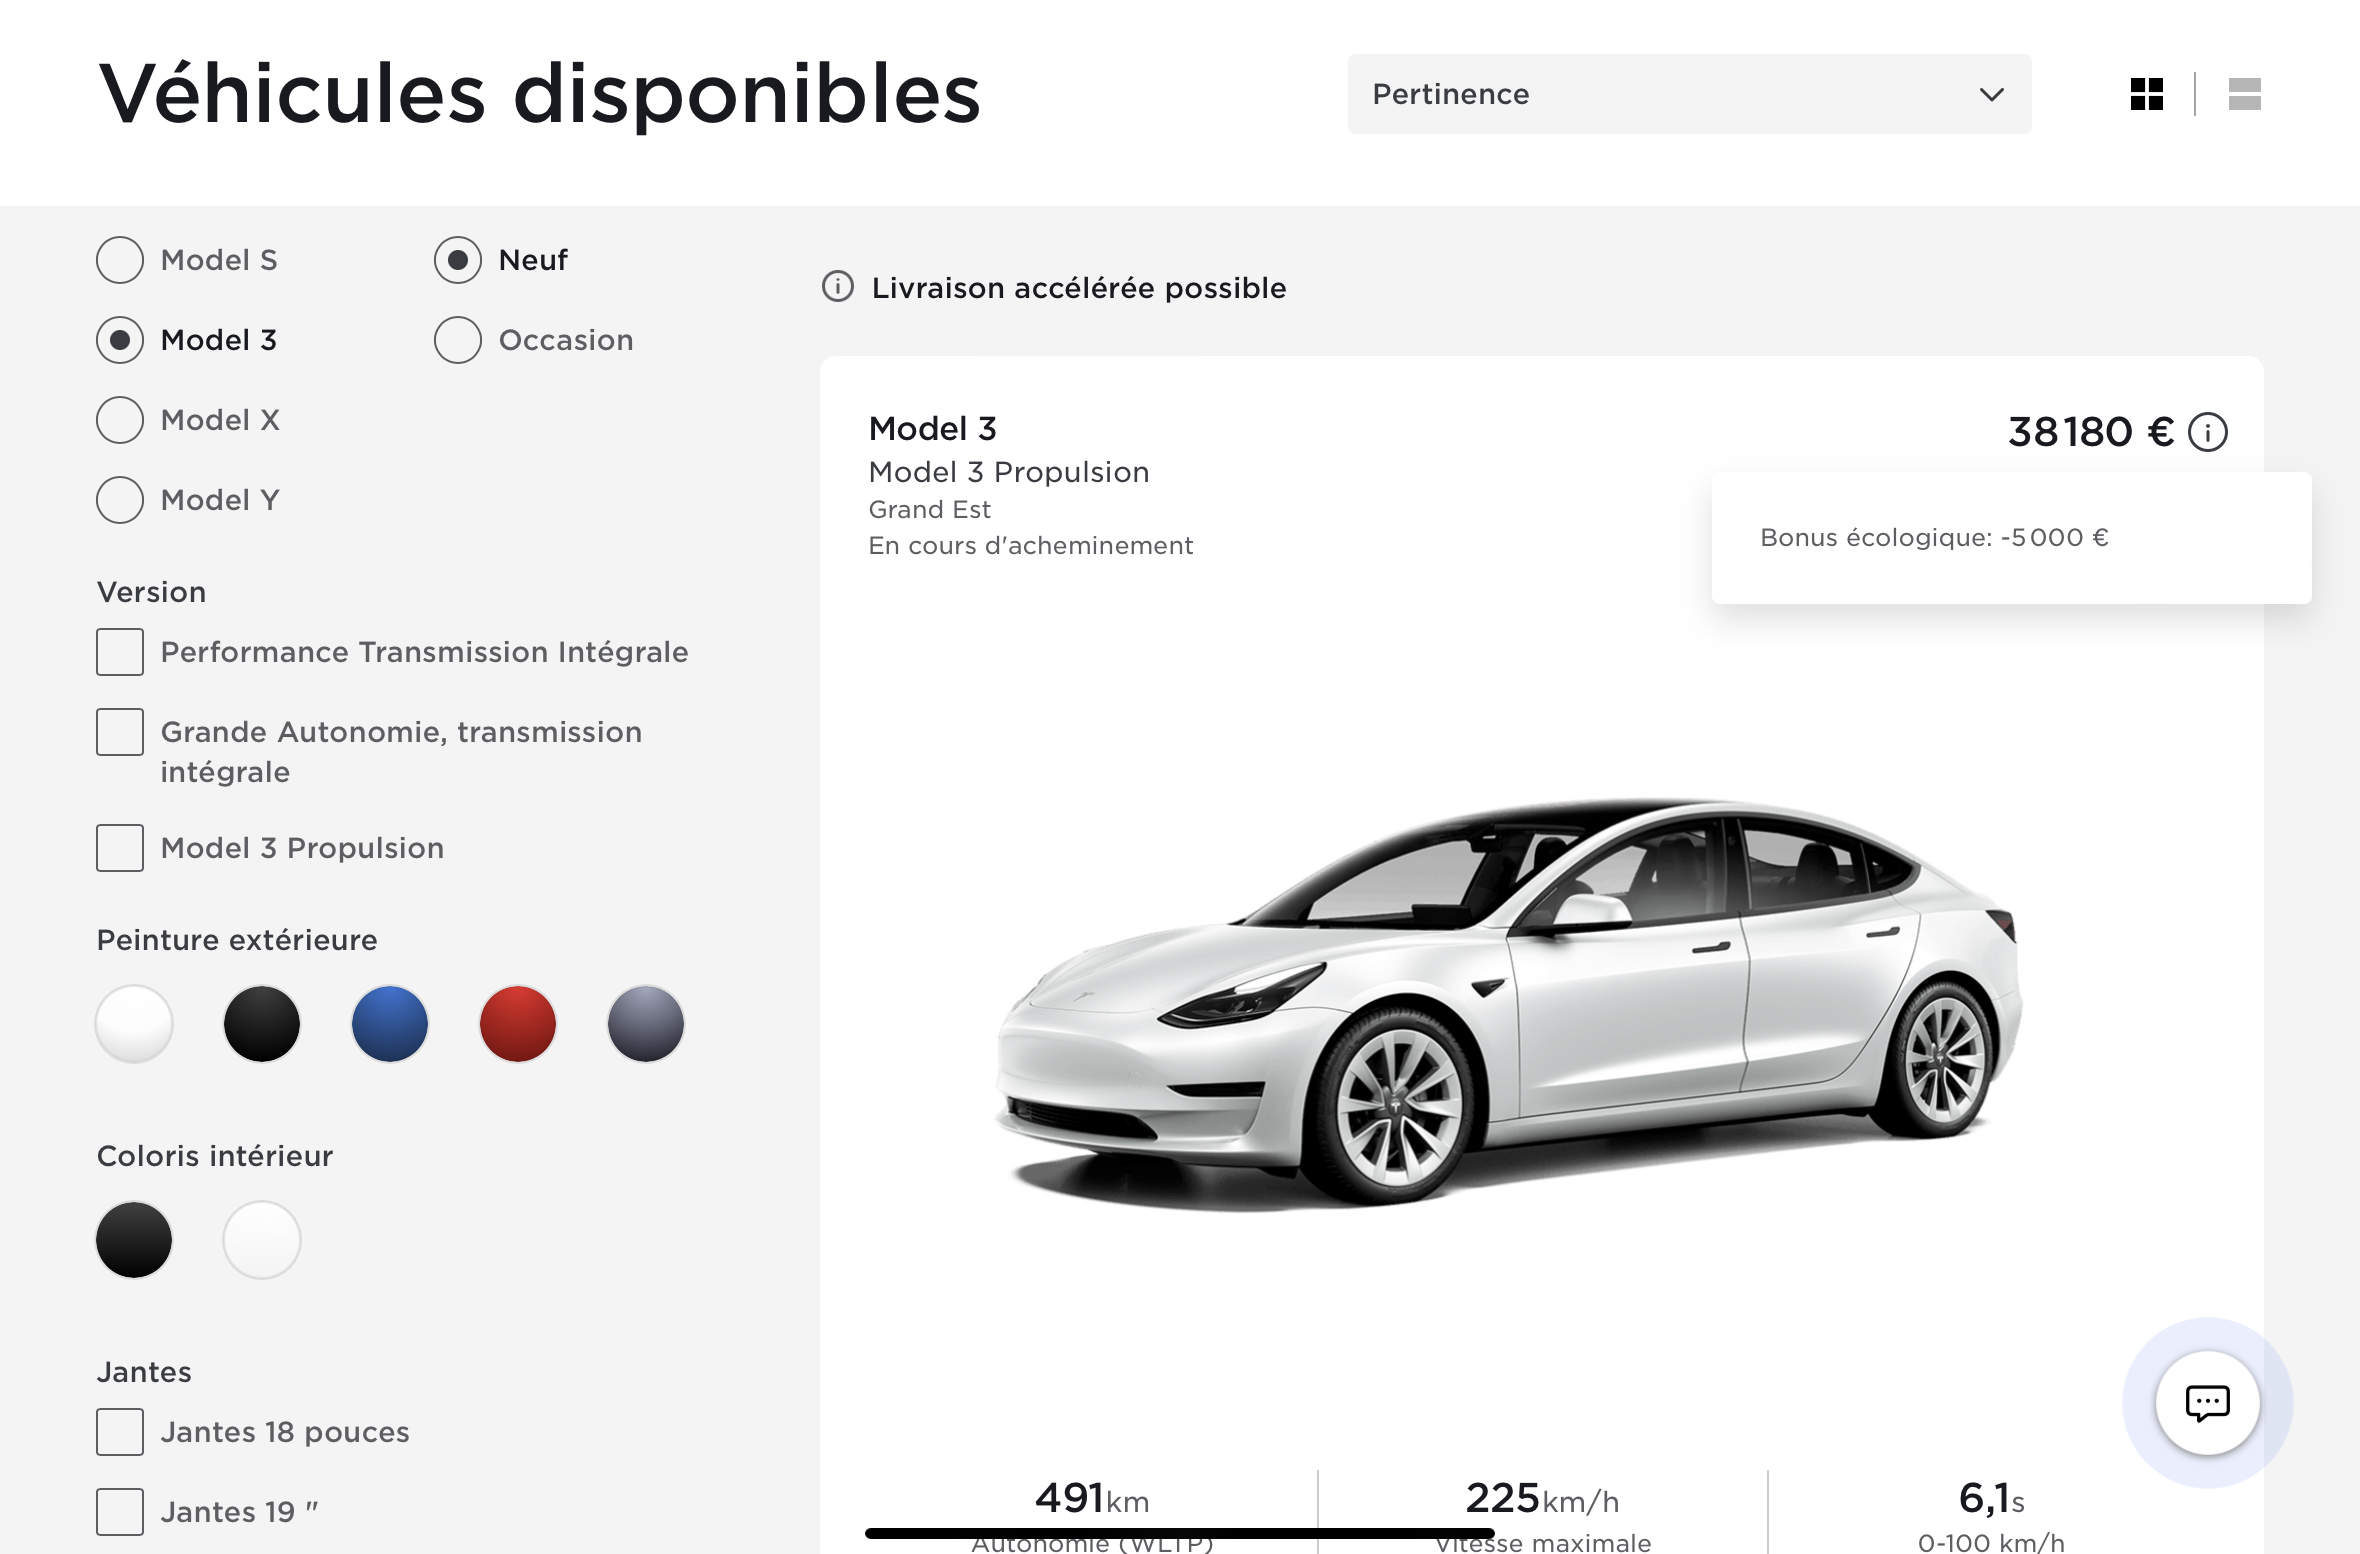2360x1554 pixels.
Task: Open the Pertinence sort dropdown
Action: point(1689,94)
